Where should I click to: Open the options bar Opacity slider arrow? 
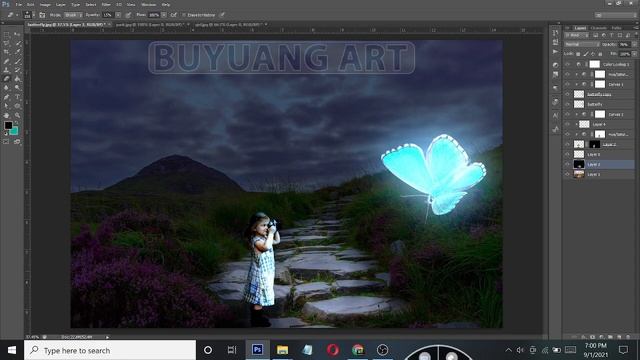pos(118,15)
